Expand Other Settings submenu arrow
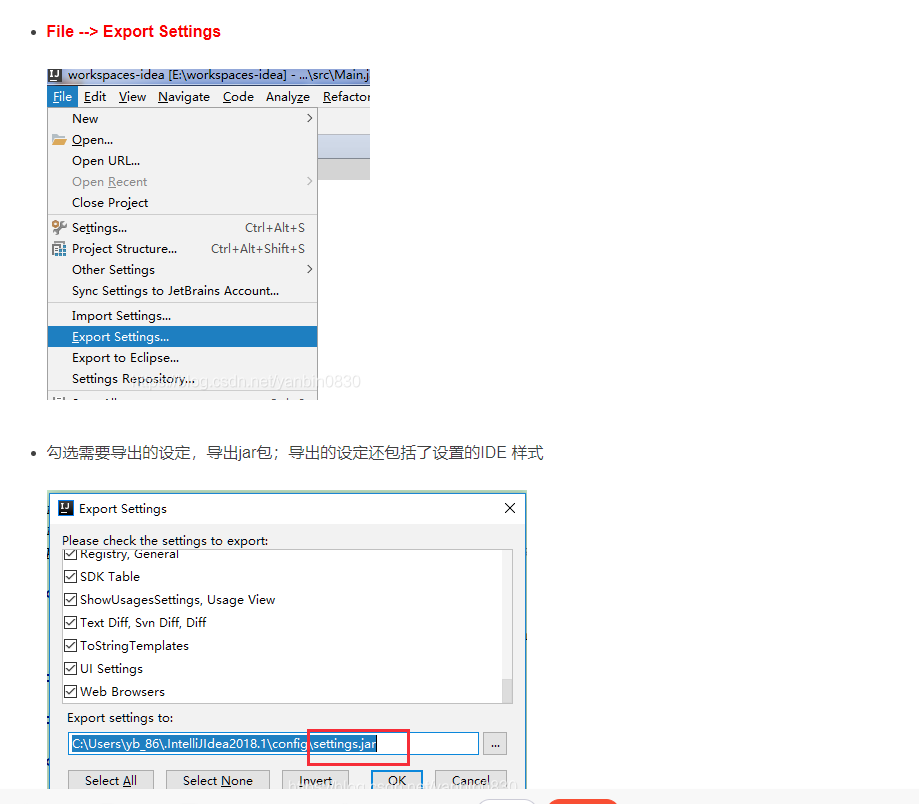The height and width of the screenshot is (804, 919). [309, 270]
